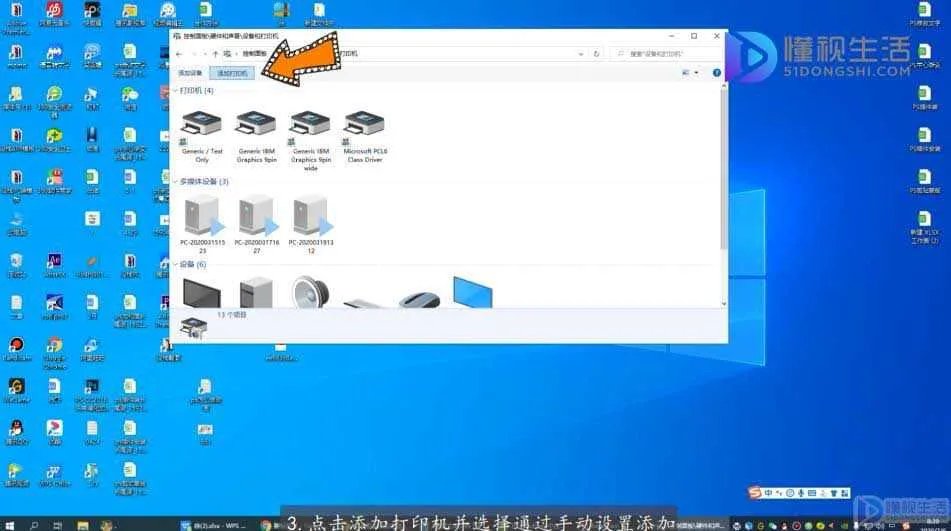
Task: Select media device PC-2020031716
Action: point(257,224)
